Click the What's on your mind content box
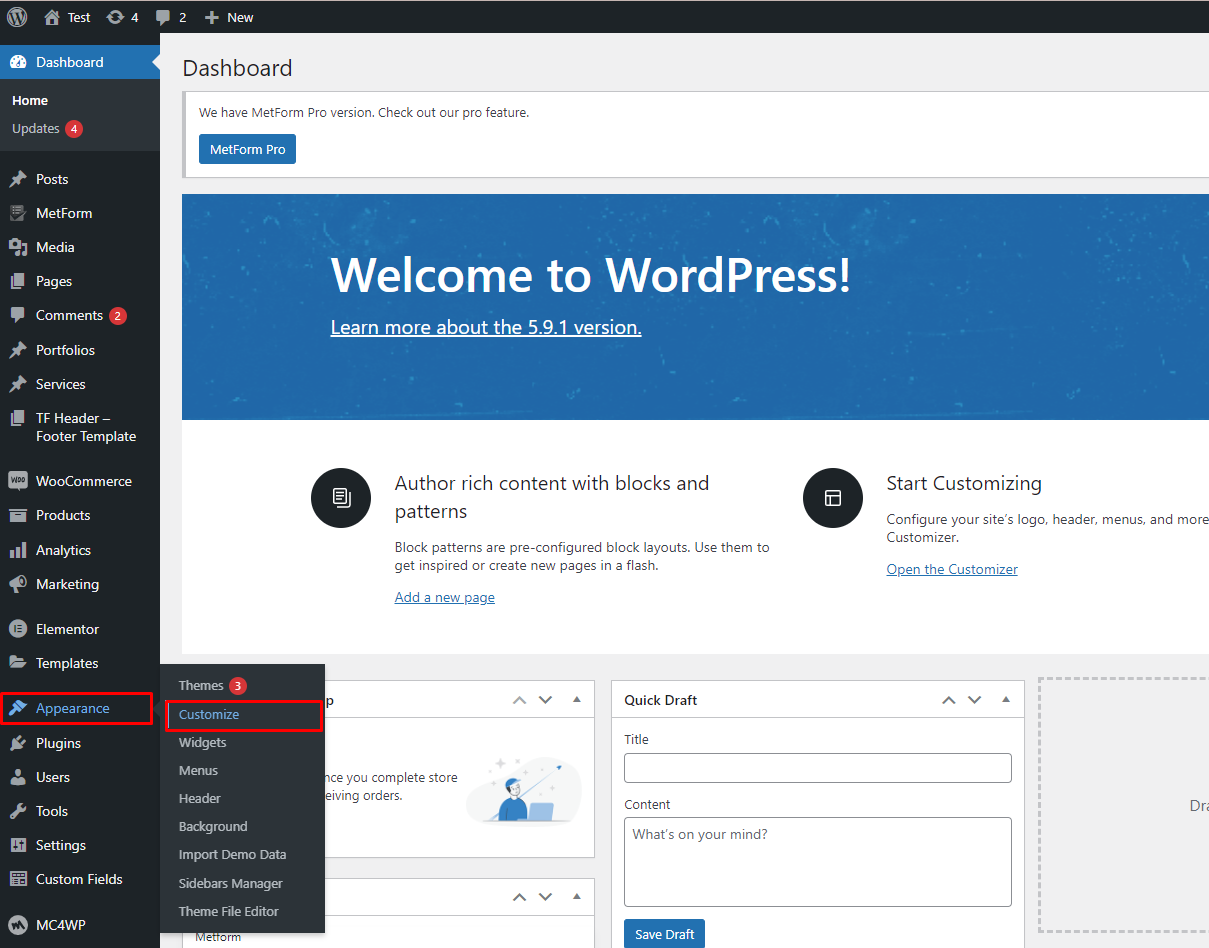This screenshot has width=1209, height=948. click(x=818, y=862)
